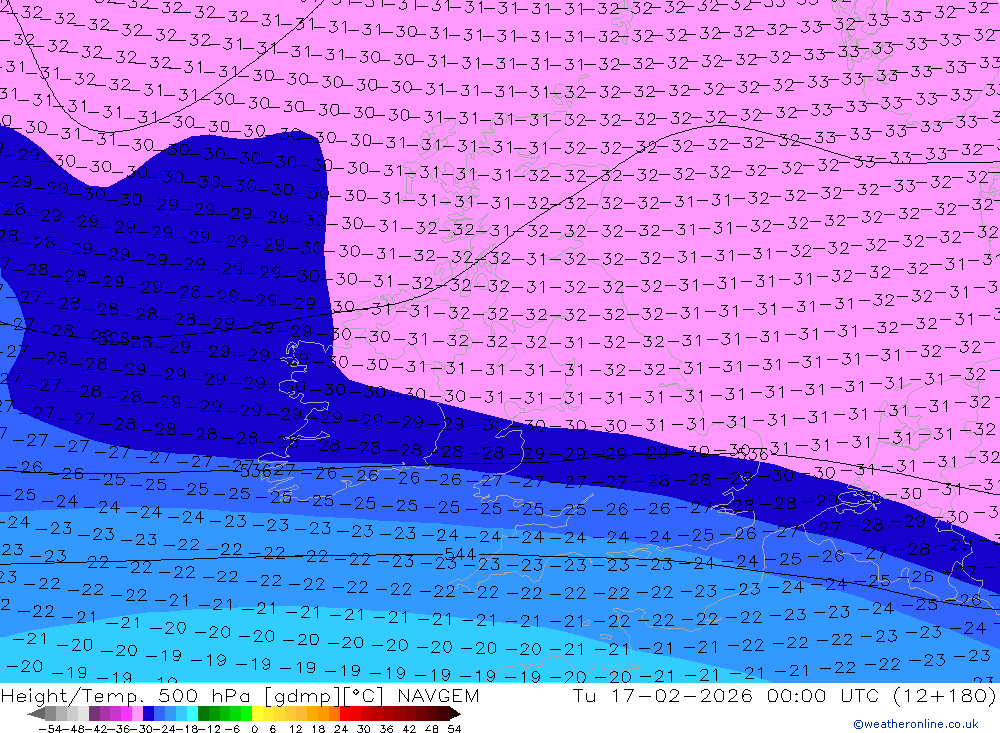Image resolution: width=1000 pixels, height=733 pixels.
Task: Click the date 17-02-2026
Action: pos(682,695)
